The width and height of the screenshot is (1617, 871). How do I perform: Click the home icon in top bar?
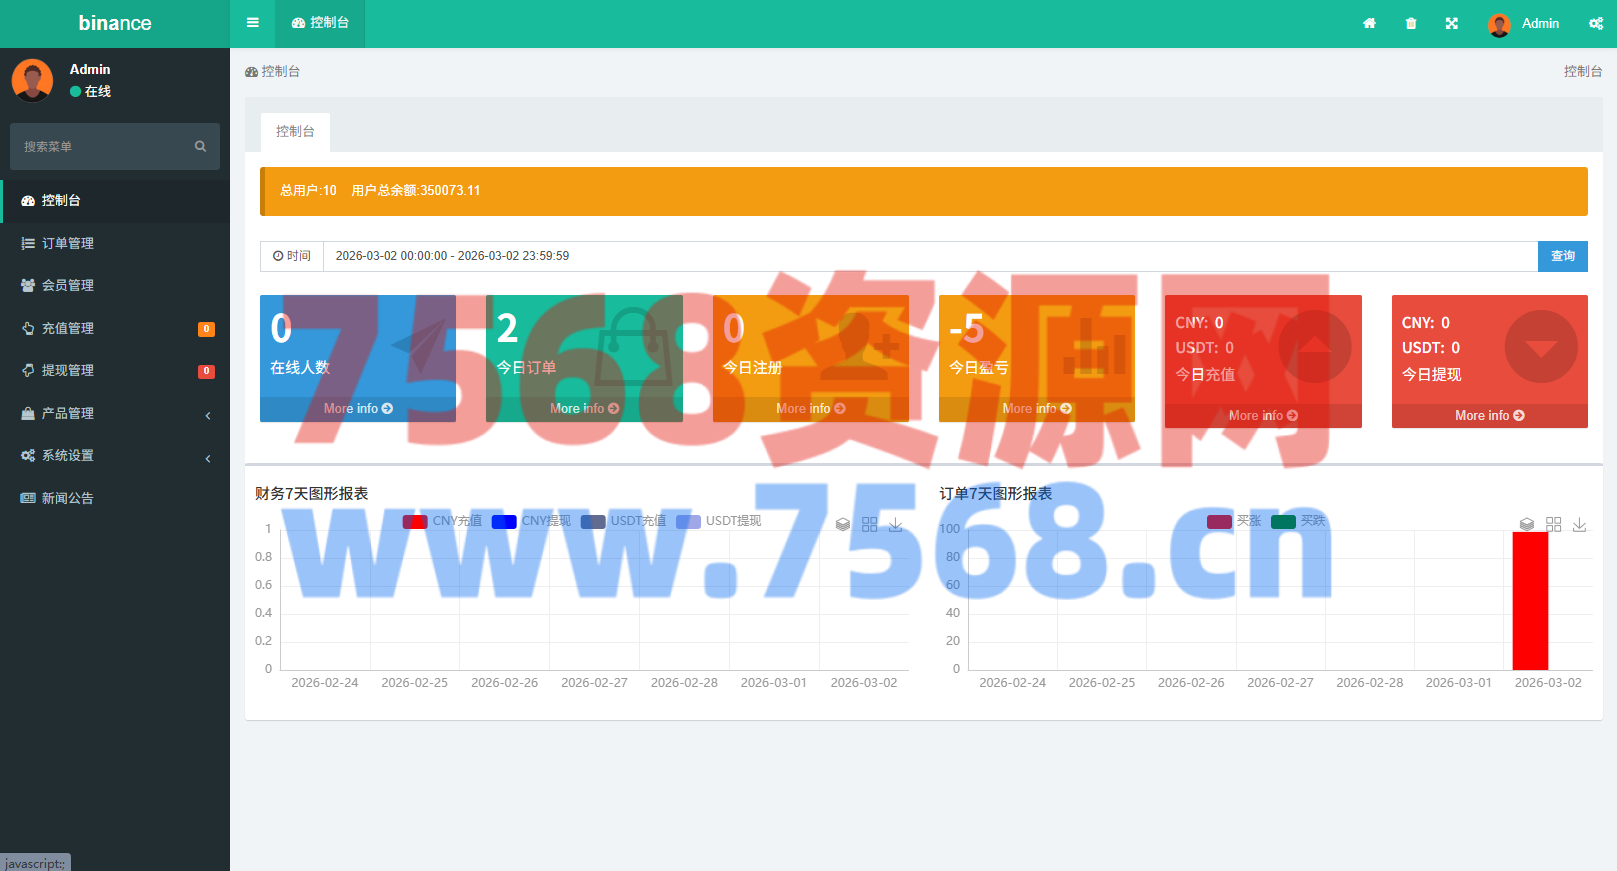[x=1369, y=24]
